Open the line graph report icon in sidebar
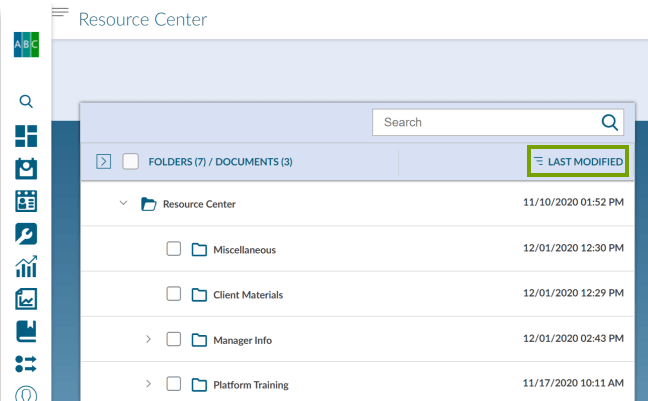Viewport: 648px width, 401px height. 26,299
